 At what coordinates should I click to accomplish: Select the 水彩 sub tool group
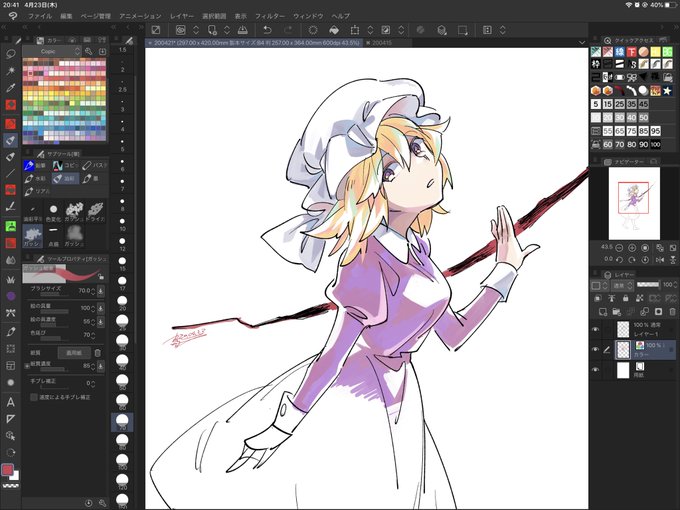click(x=36, y=178)
